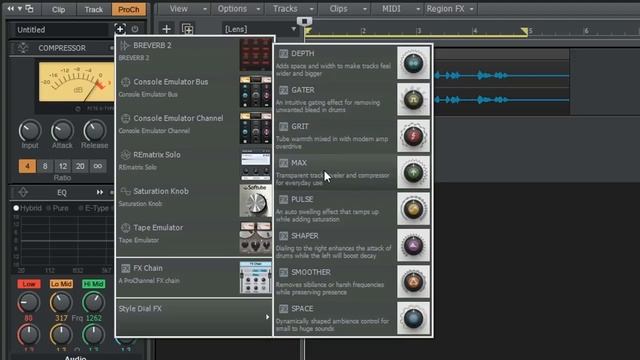Toggle ProChannel power button
Screen dimensions: 640x360
click(135, 29)
